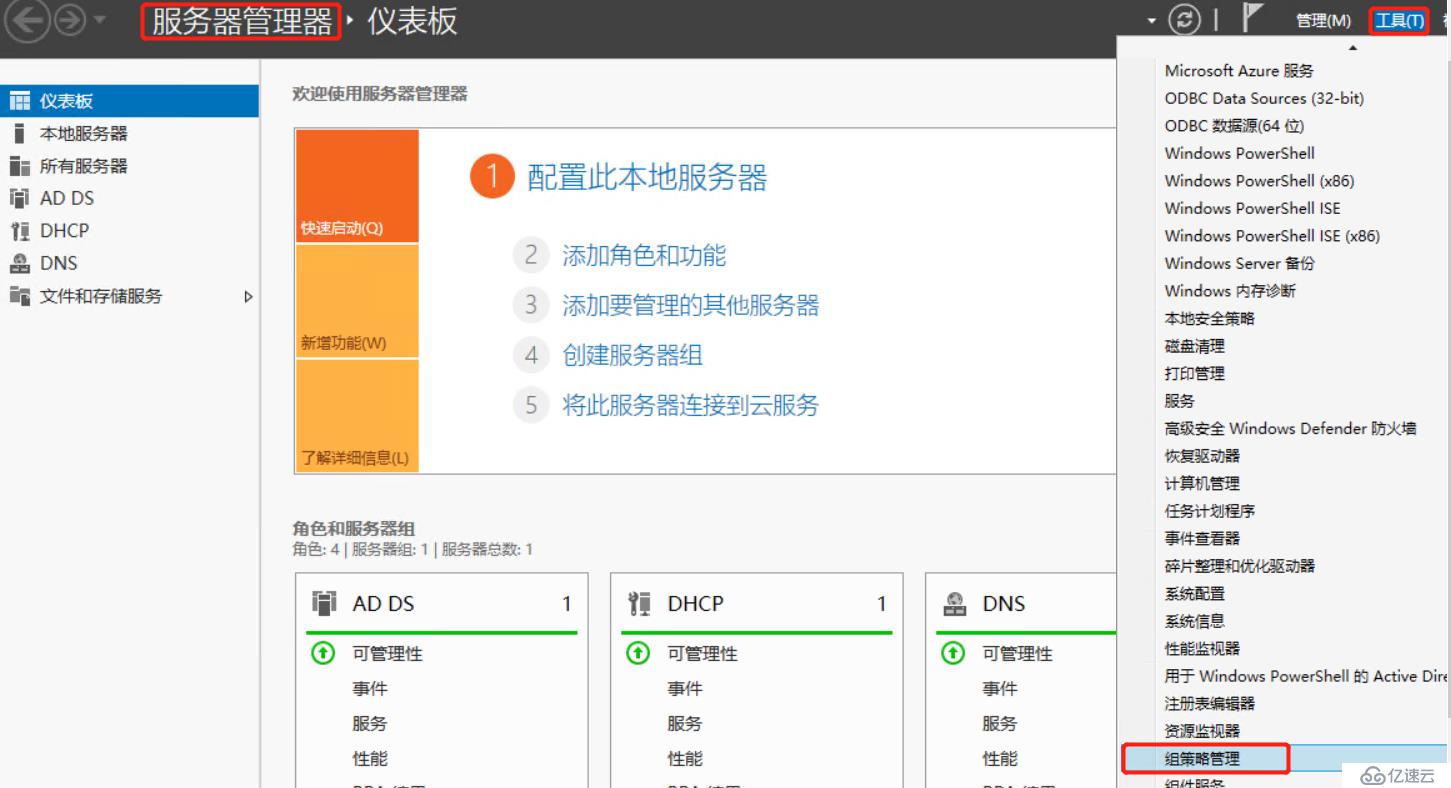Choose 任务计划程序 menu item

pyautogui.click(x=1210, y=511)
